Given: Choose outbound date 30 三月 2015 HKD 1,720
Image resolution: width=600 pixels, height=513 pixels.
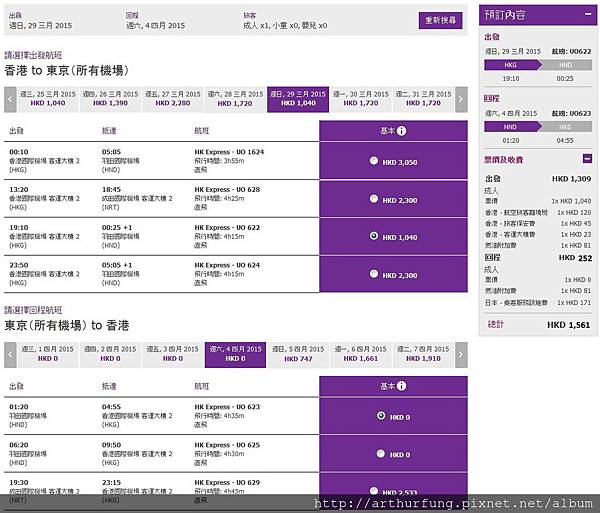Looking at the screenshot, I should 360,99.
